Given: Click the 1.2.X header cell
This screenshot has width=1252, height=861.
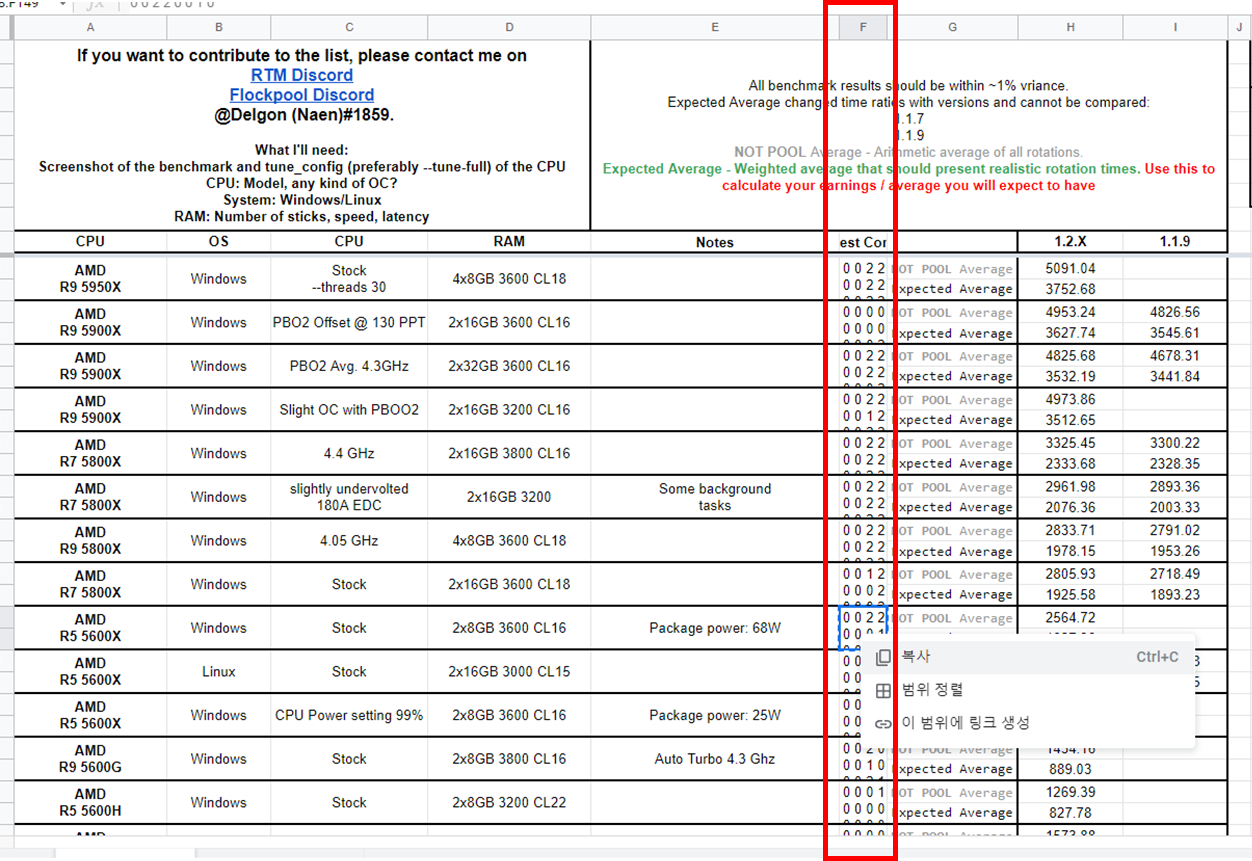Looking at the screenshot, I should (x=1070, y=241).
